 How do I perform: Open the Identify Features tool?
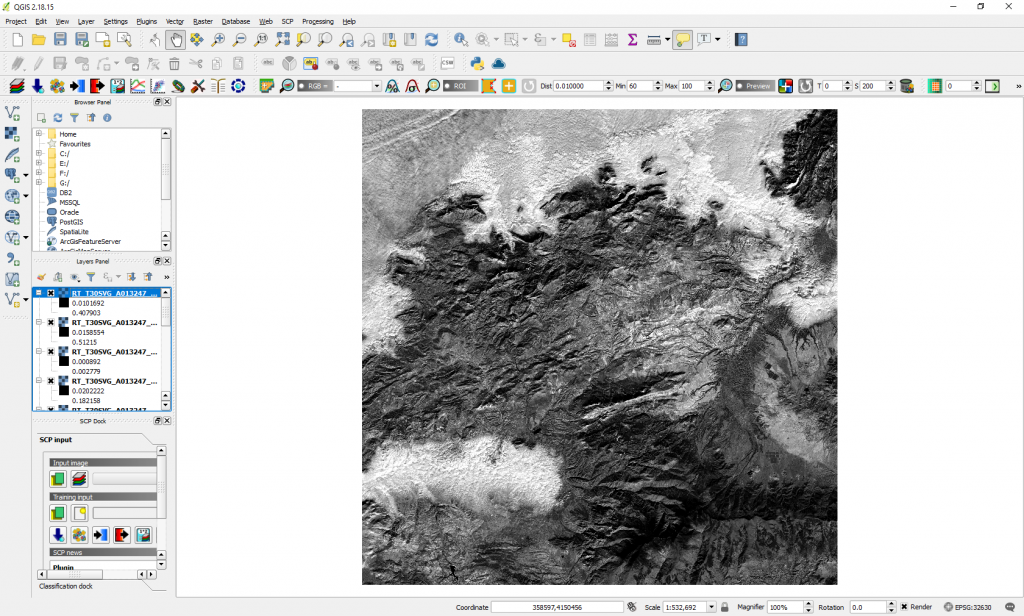pyautogui.click(x=460, y=39)
